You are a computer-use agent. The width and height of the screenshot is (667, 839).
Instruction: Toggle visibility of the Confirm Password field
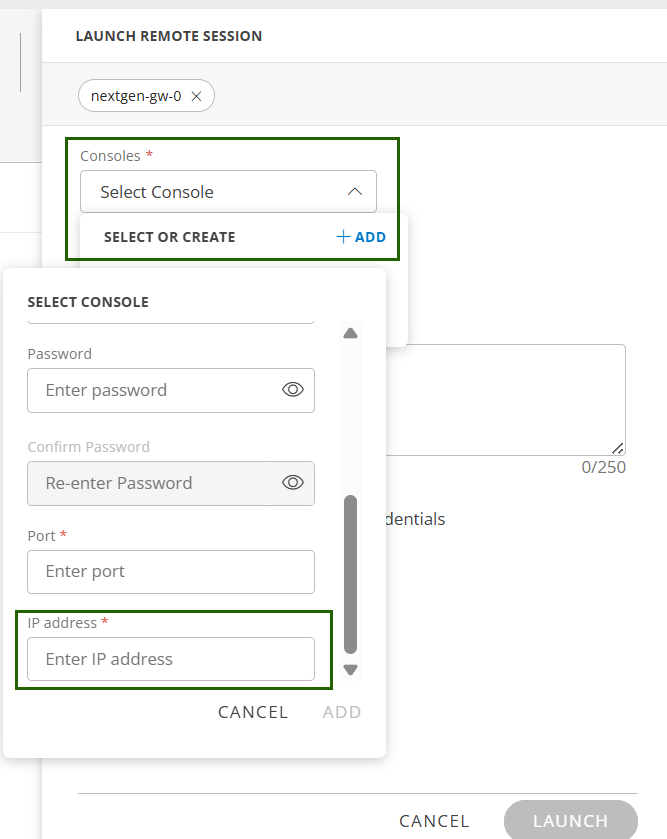[292, 483]
